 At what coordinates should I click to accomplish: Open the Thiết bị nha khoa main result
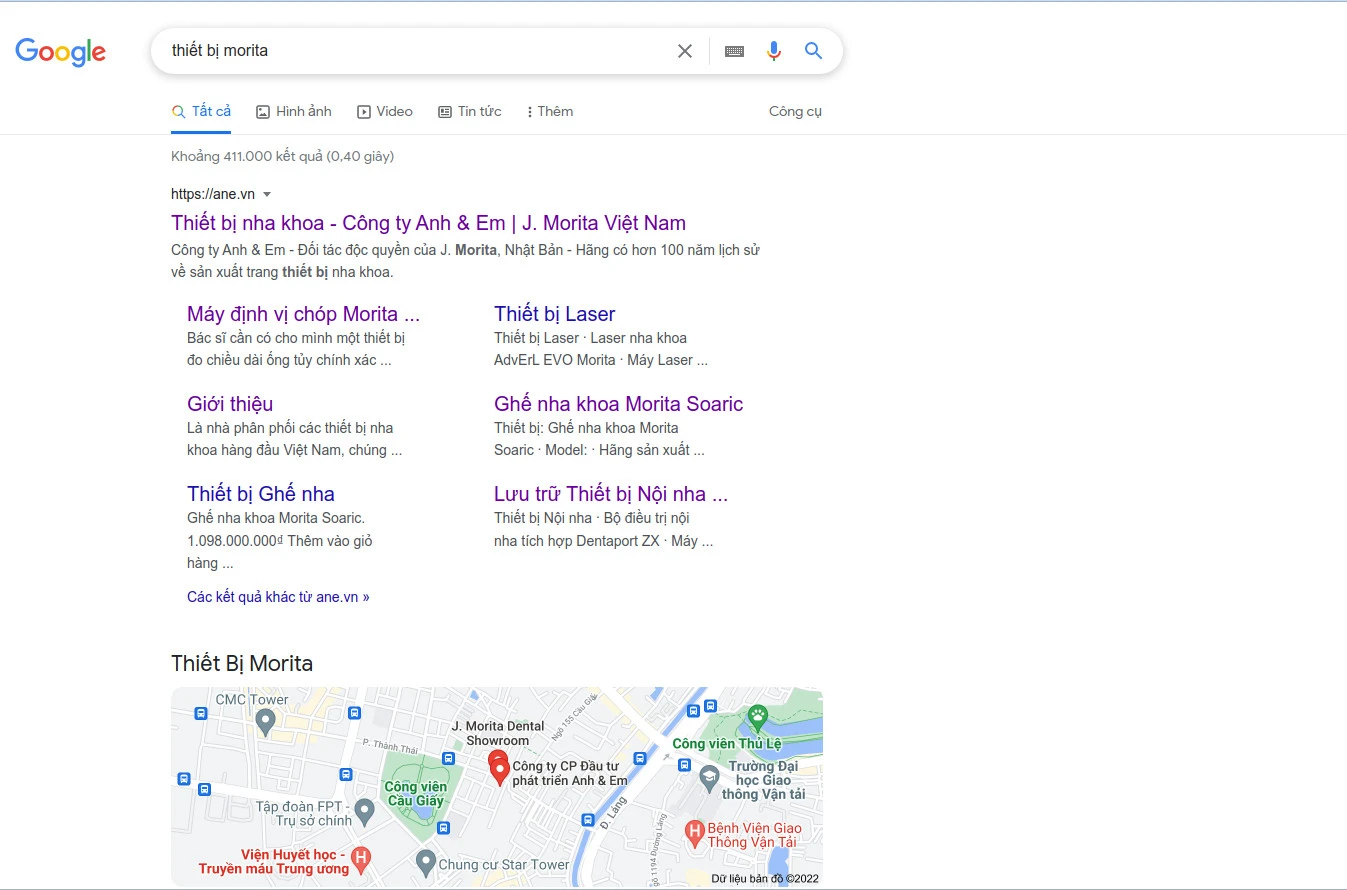click(428, 223)
